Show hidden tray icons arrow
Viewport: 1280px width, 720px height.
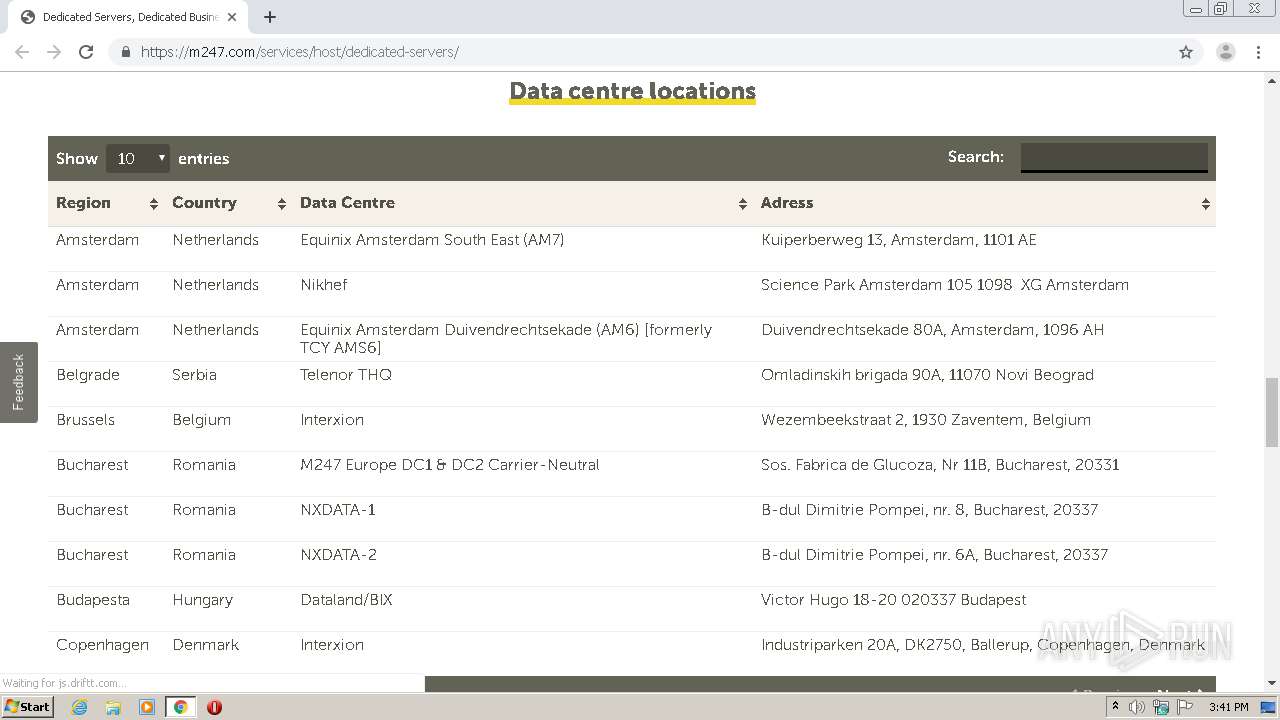1115,707
